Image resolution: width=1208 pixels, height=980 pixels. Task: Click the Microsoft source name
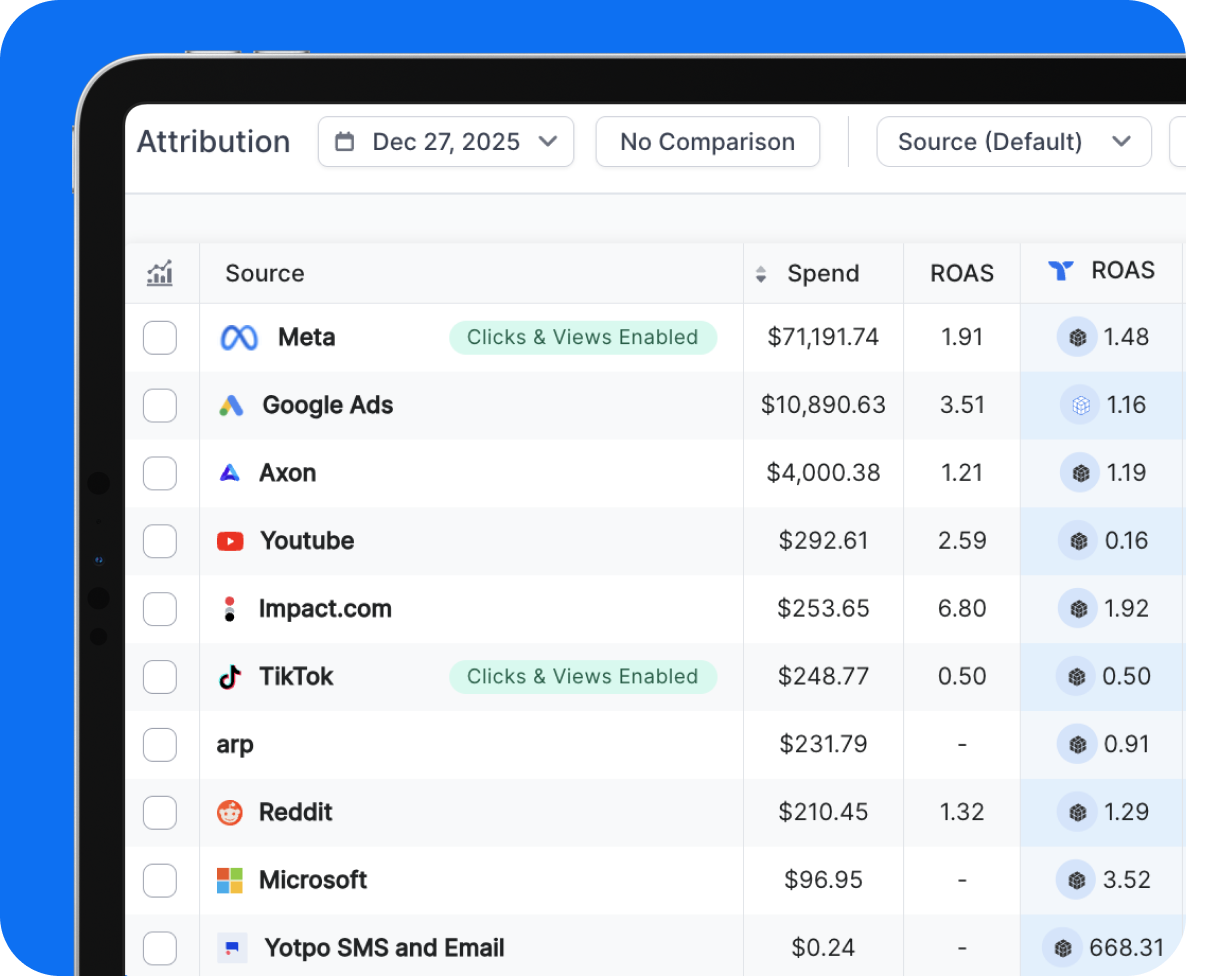313,880
